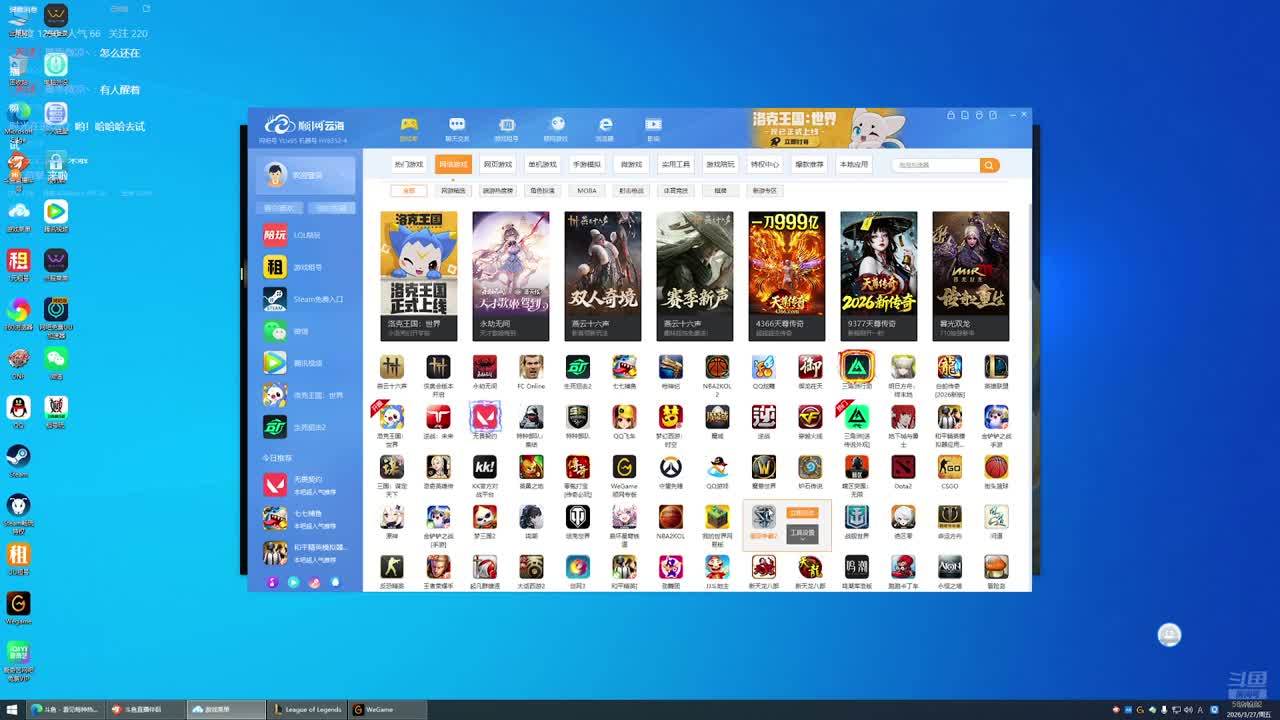Click the game search input field
The width and height of the screenshot is (1280, 720).
936,165
